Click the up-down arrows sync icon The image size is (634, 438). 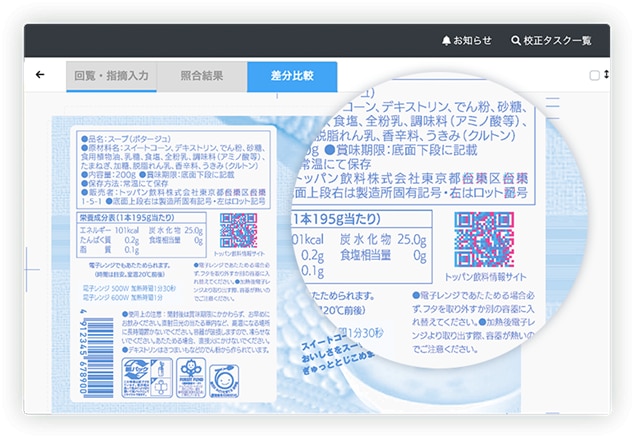pyautogui.click(x=607, y=74)
